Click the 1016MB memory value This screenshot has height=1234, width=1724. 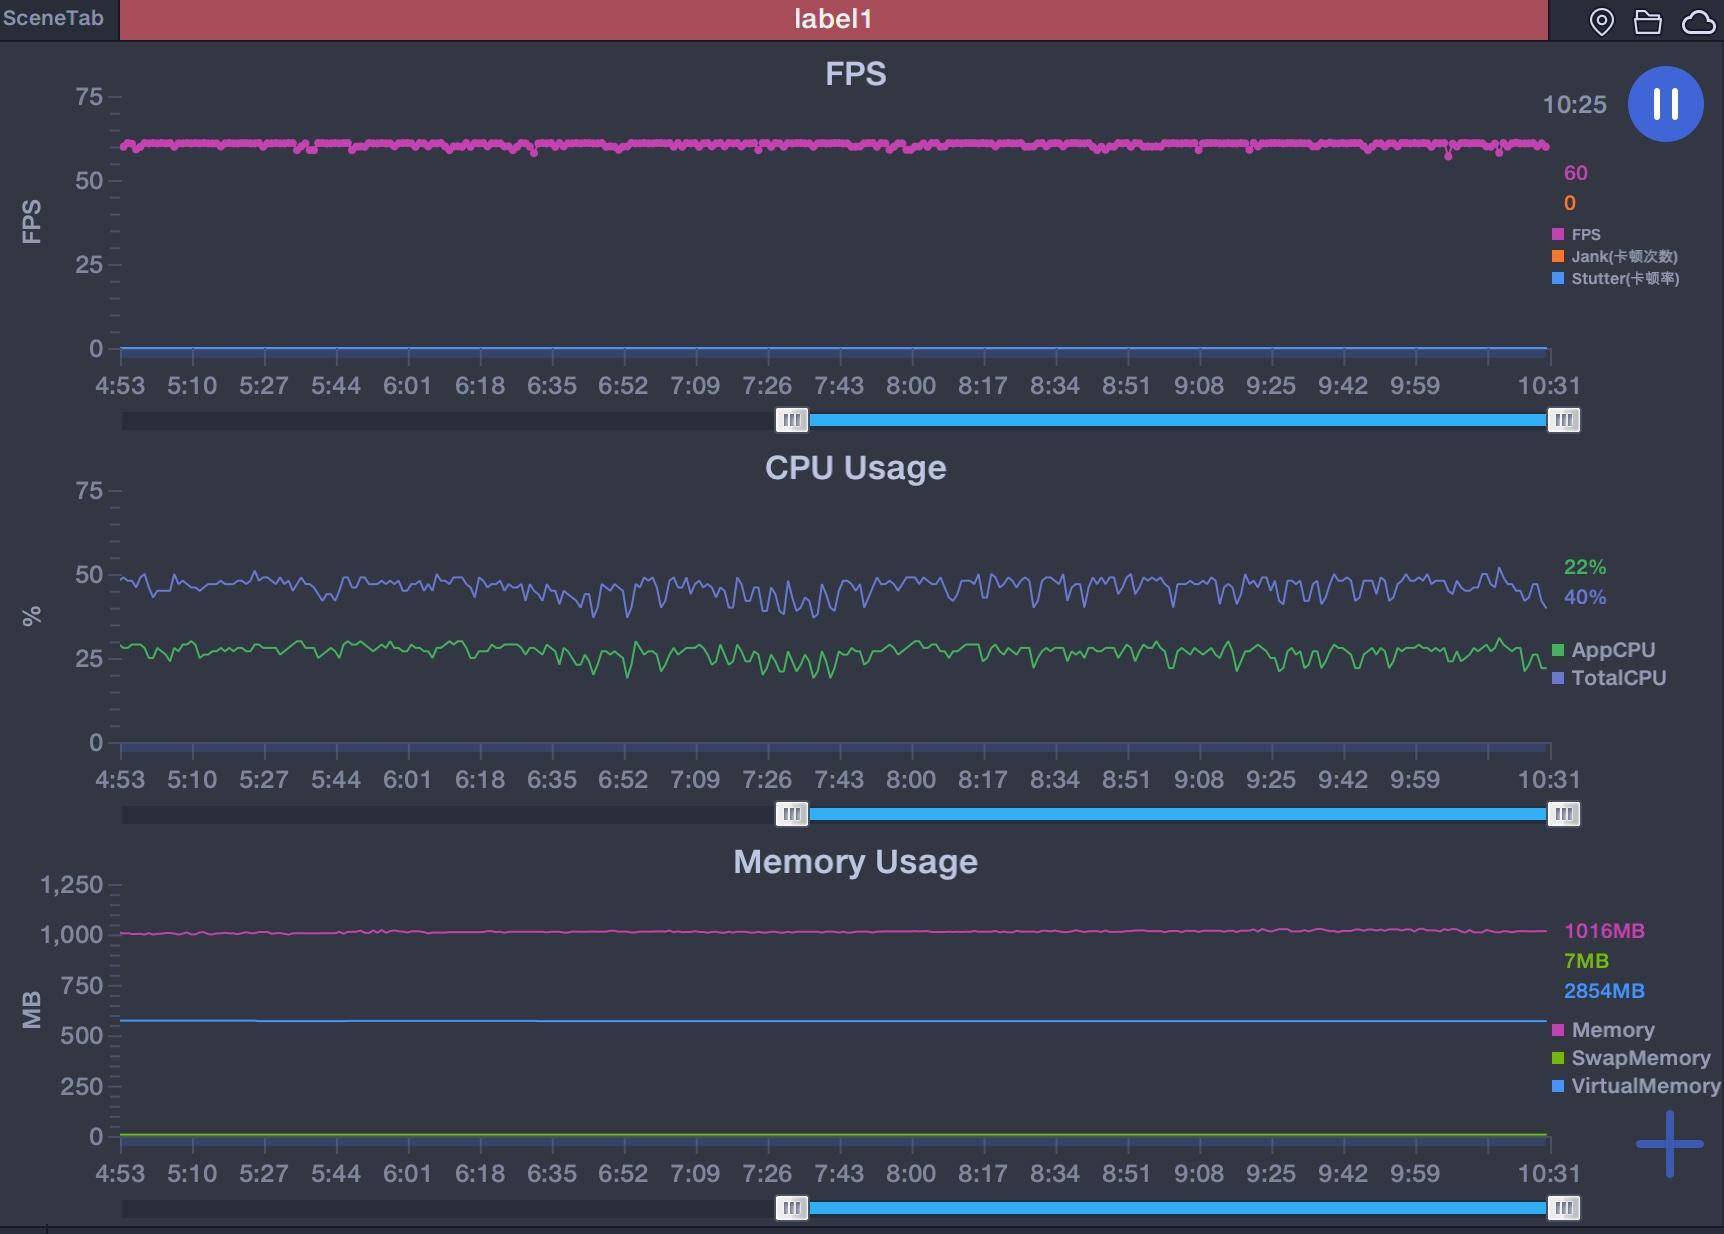tap(1604, 931)
